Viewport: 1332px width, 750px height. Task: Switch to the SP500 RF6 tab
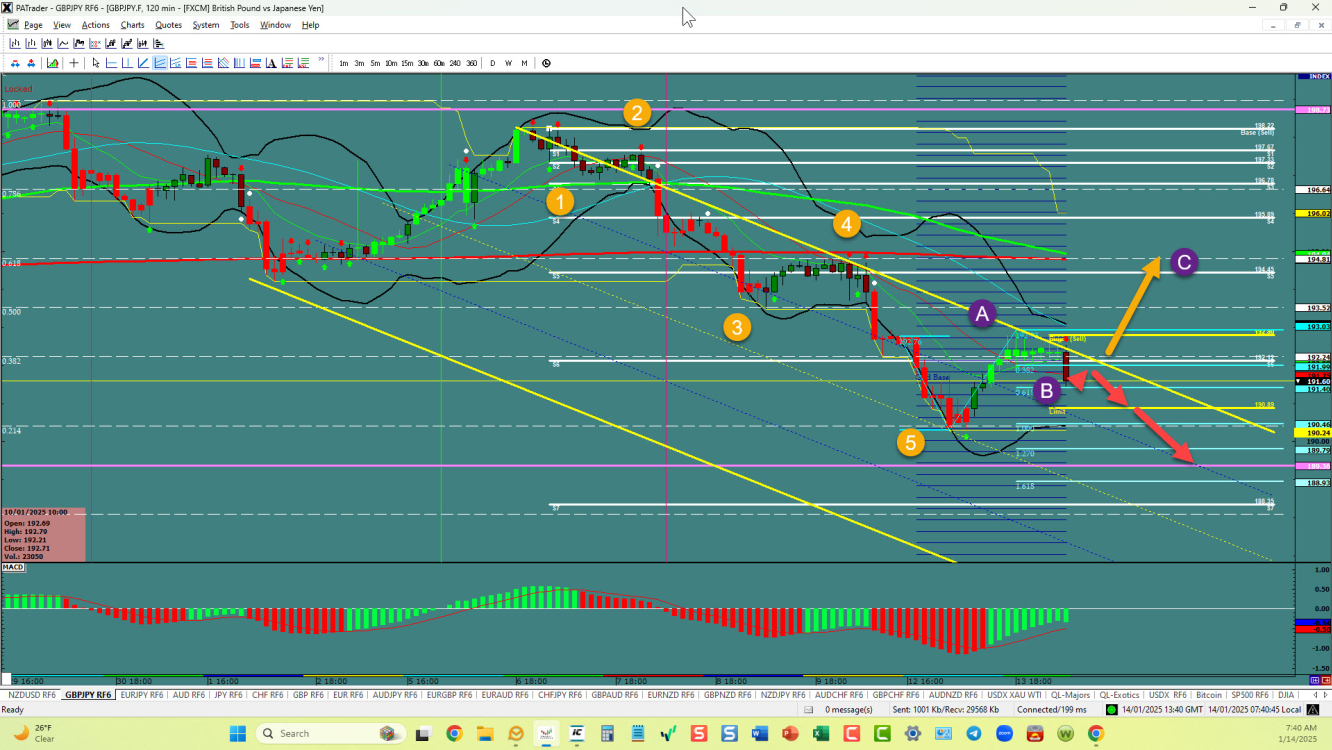(x=1249, y=694)
